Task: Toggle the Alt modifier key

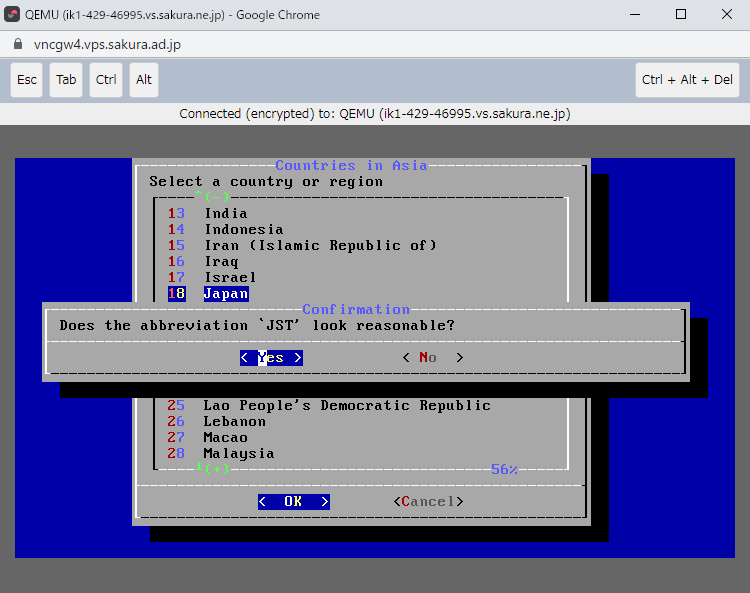Action: point(144,80)
